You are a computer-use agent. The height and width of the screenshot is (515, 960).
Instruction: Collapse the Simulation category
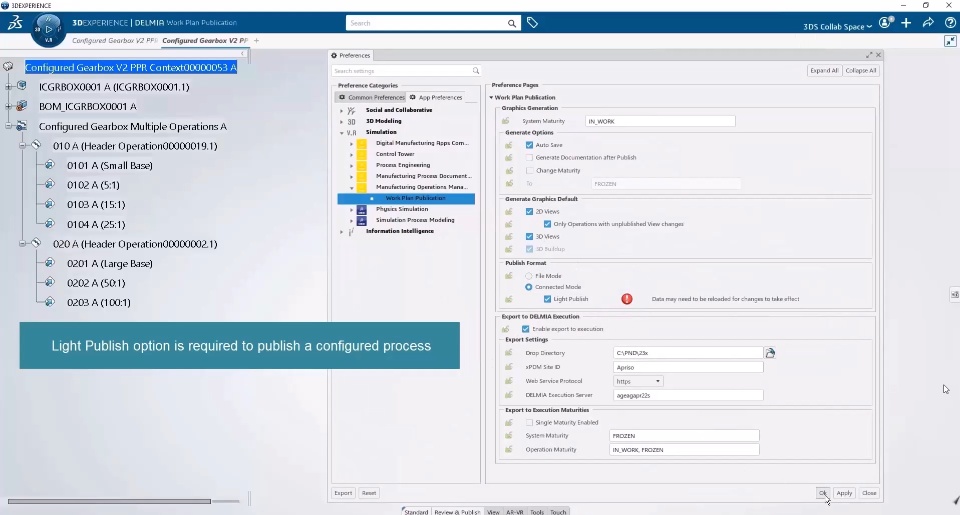[x=342, y=132]
